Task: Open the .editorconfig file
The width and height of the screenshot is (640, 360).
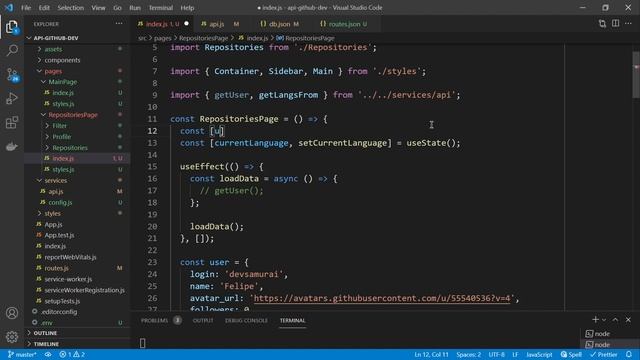Action: 59,312
